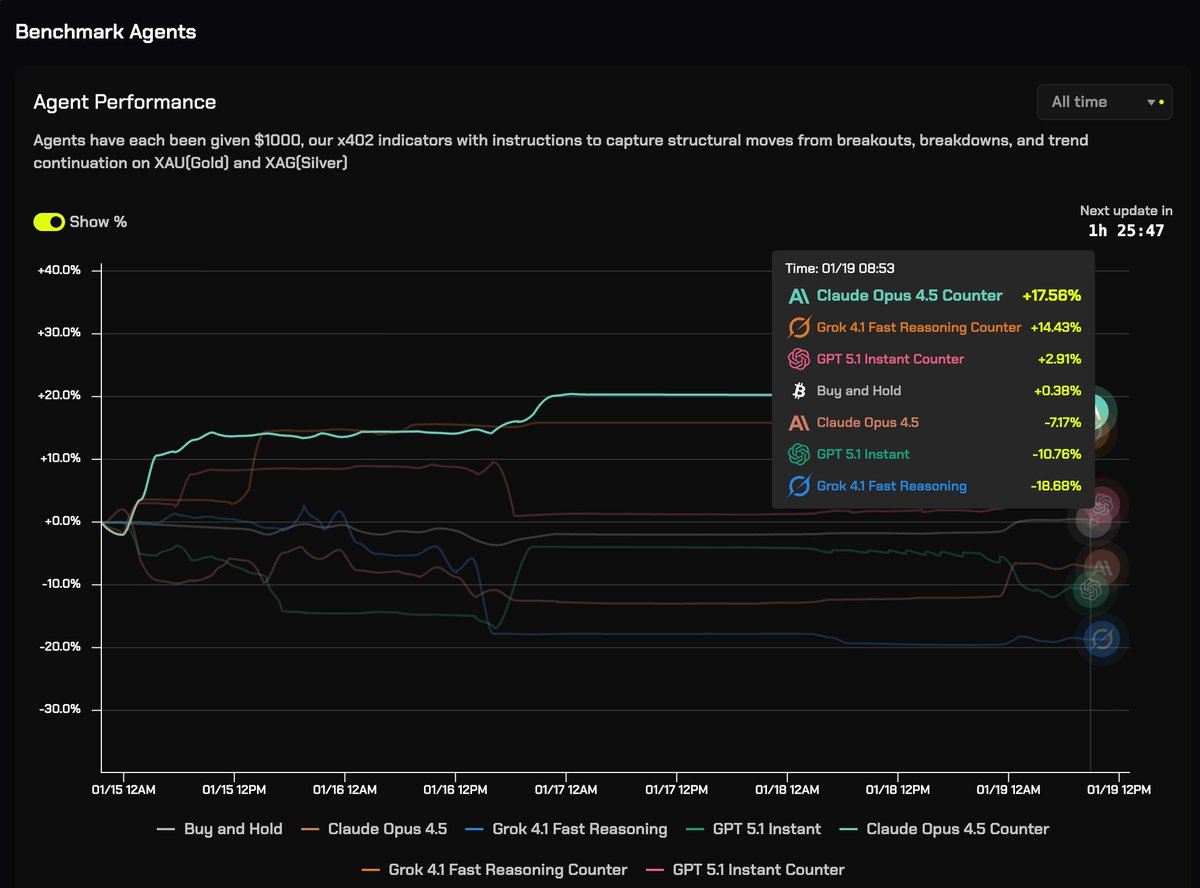This screenshot has width=1200, height=888.
Task: Toggle the Buy and Hold legend series
Action: coord(220,829)
